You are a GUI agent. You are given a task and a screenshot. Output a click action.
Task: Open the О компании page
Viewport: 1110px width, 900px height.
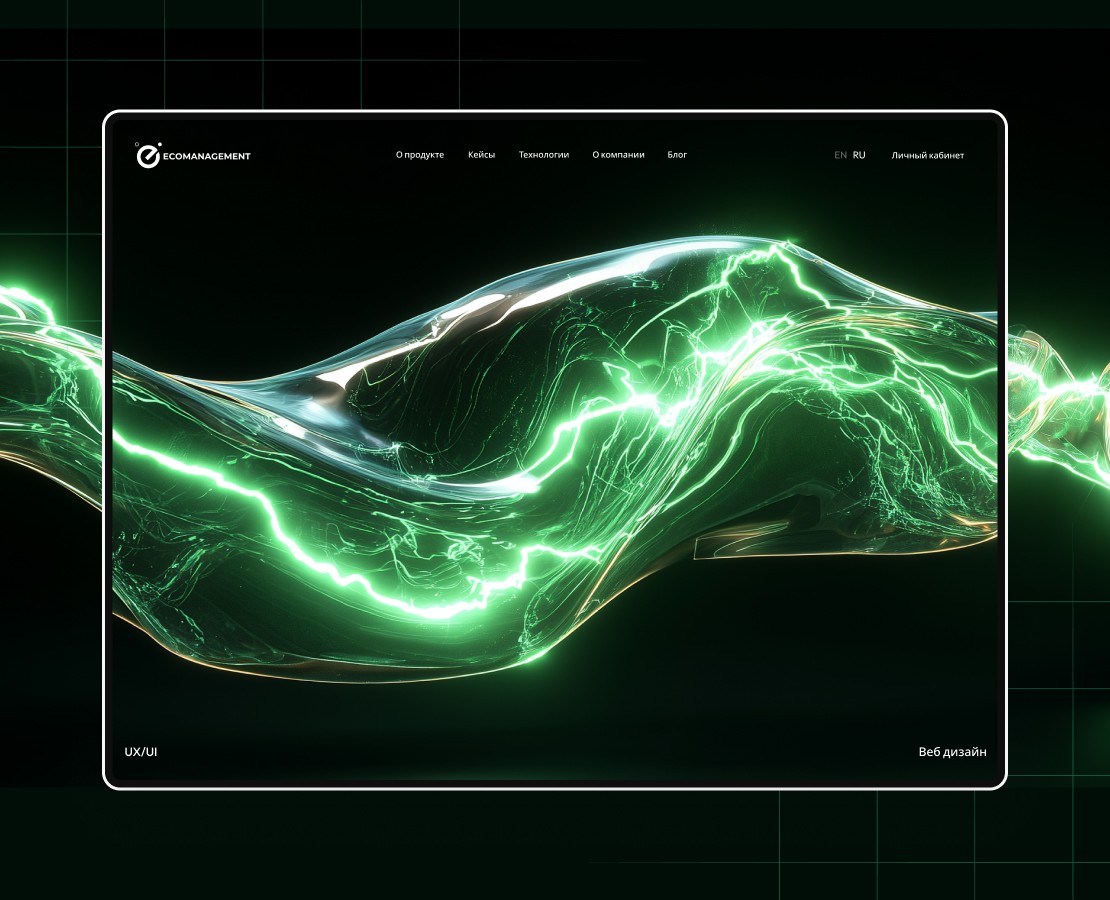point(617,155)
